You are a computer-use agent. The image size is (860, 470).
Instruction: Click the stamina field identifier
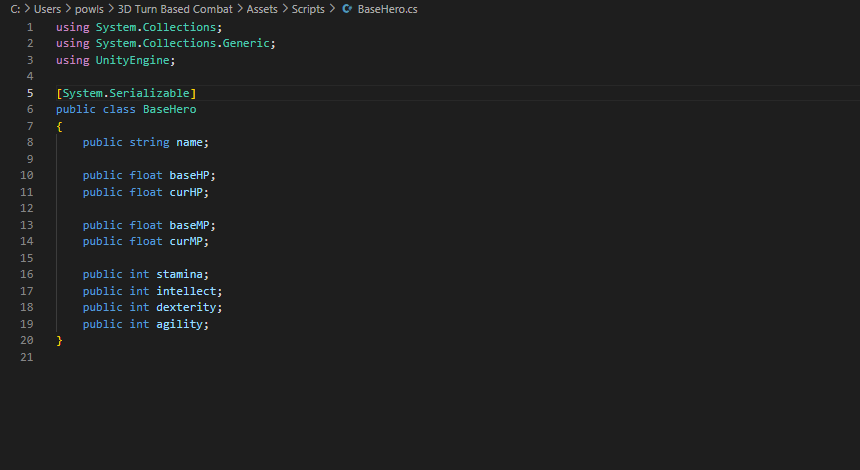point(179,274)
